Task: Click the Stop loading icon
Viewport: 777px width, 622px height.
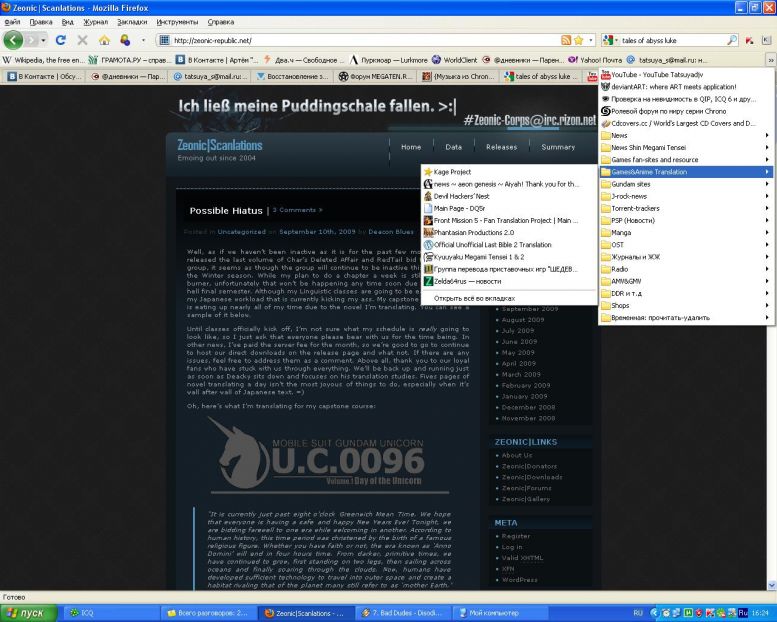Action: coord(82,40)
